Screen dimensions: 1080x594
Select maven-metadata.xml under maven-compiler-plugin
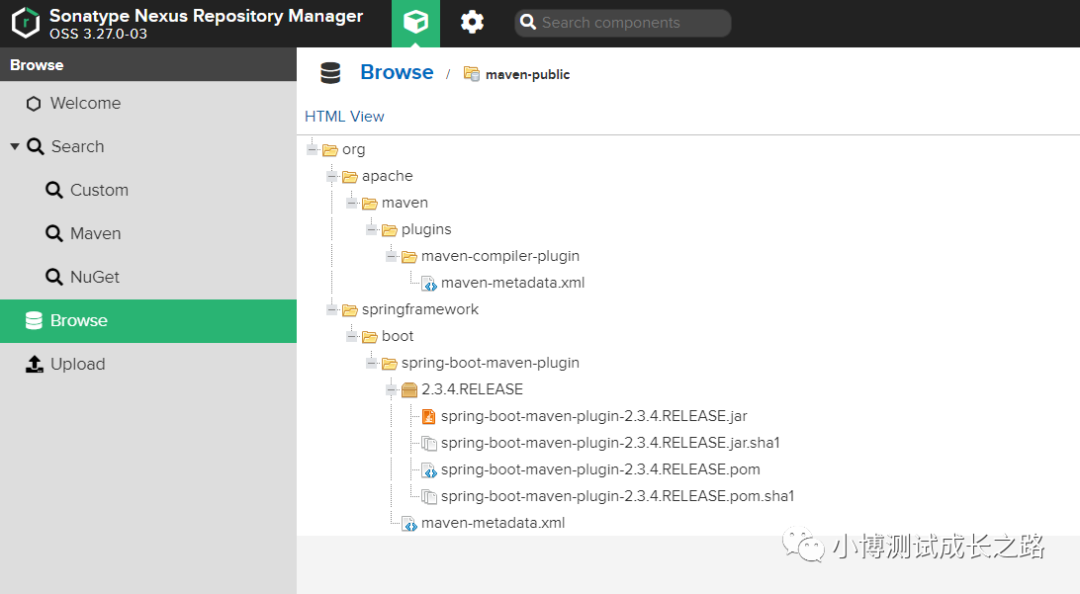click(x=512, y=283)
